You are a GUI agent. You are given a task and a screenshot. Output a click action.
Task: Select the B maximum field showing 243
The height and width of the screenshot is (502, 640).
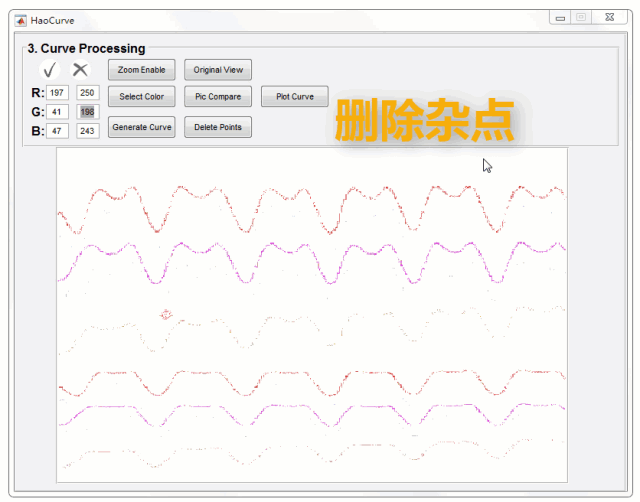click(88, 131)
